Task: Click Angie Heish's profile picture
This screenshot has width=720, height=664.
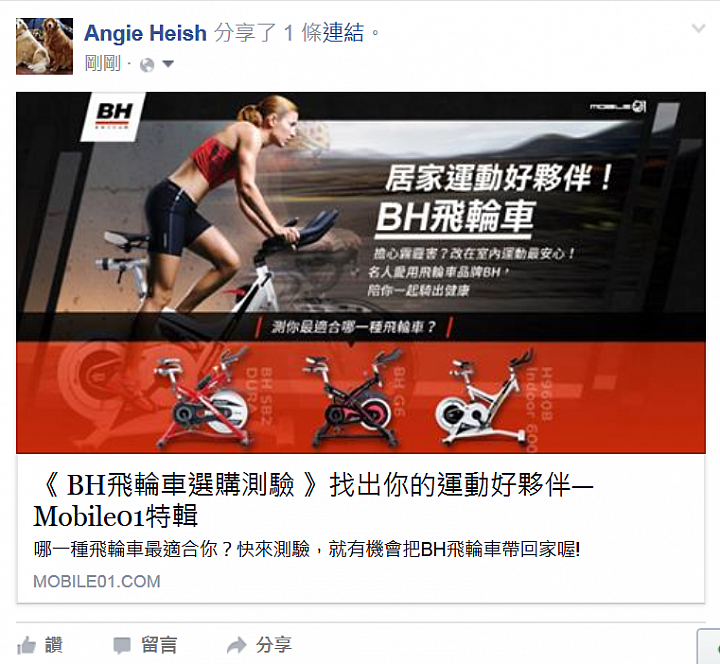Action: pos(44,46)
